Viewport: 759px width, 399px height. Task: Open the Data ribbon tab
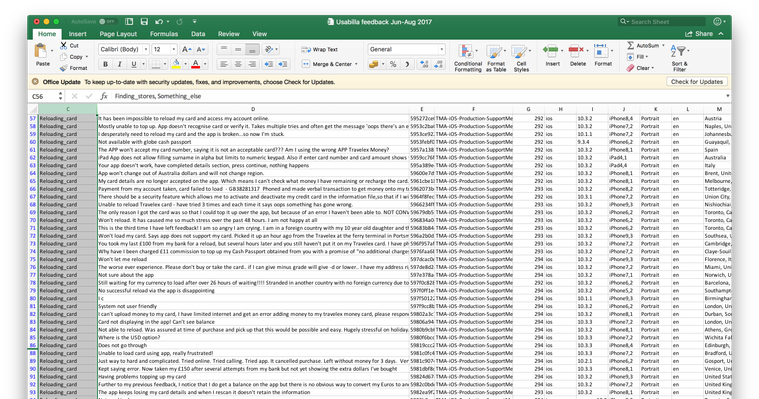(x=198, y=34)
